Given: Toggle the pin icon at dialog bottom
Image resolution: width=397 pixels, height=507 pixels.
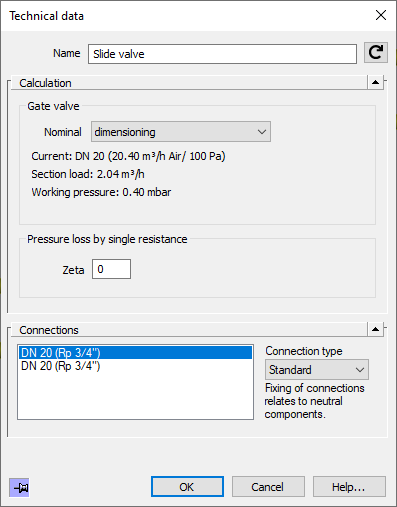Looking at the screenshot, I should 19,488.
